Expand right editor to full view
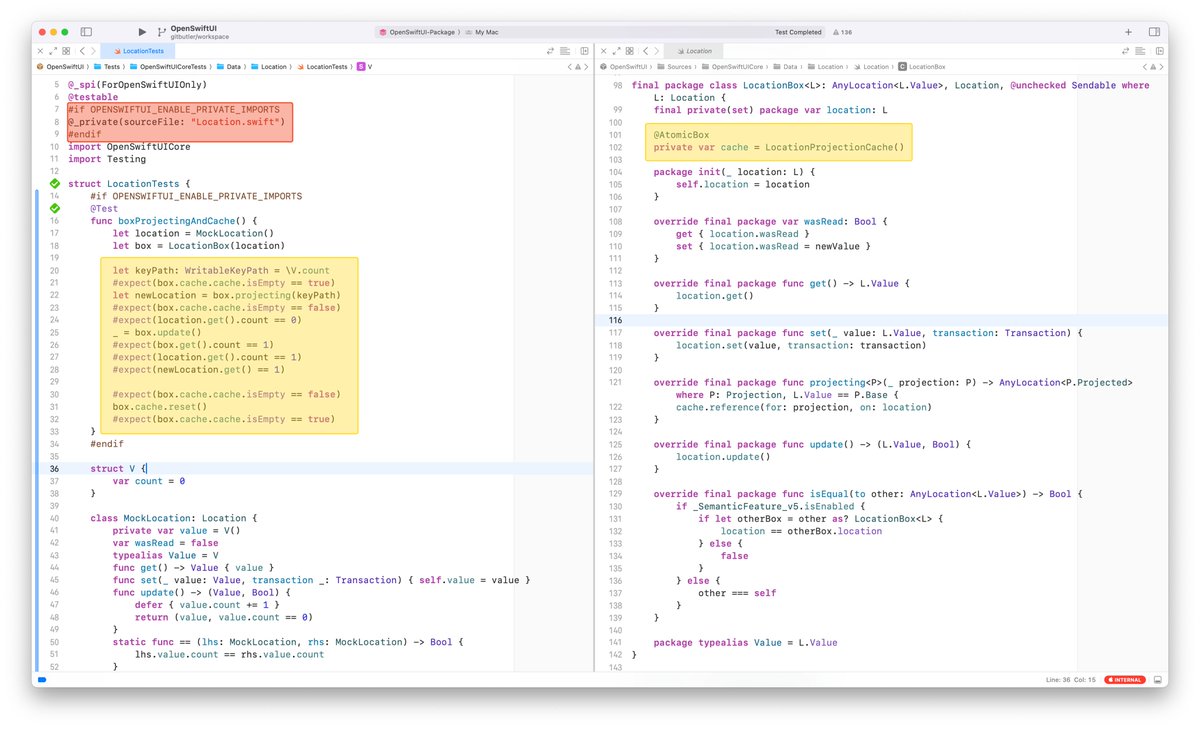This screenshot has height=729, width=1200. [615, 50]
